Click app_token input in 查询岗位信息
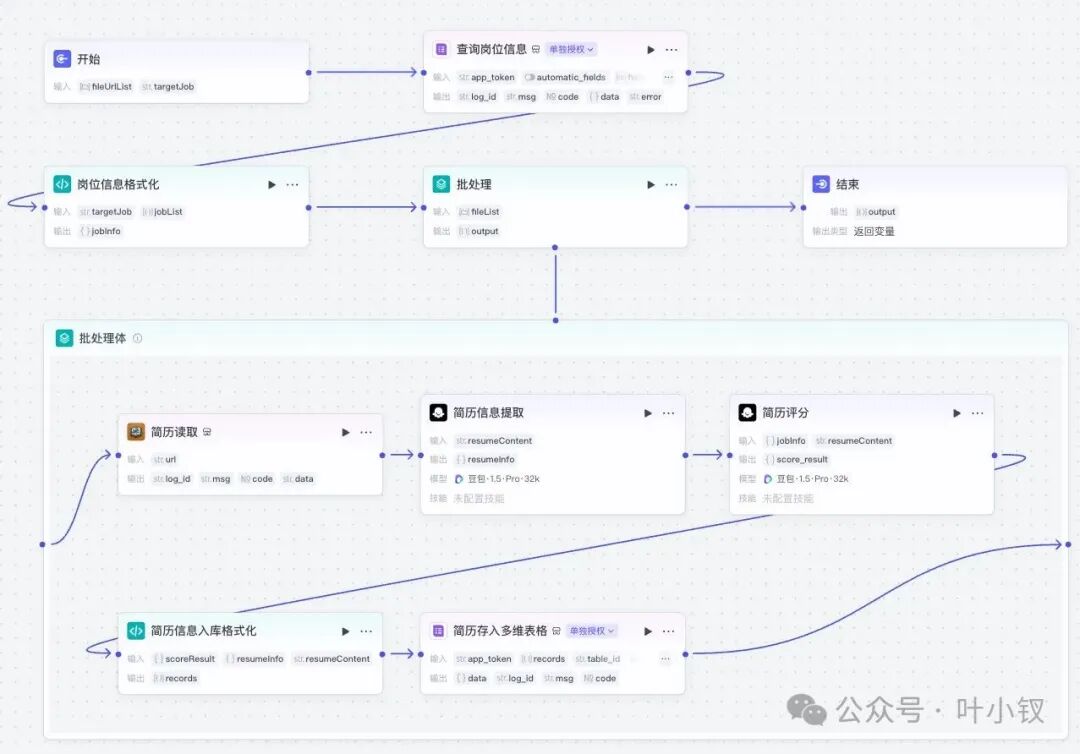The image size is (1080, 754). 486,77
